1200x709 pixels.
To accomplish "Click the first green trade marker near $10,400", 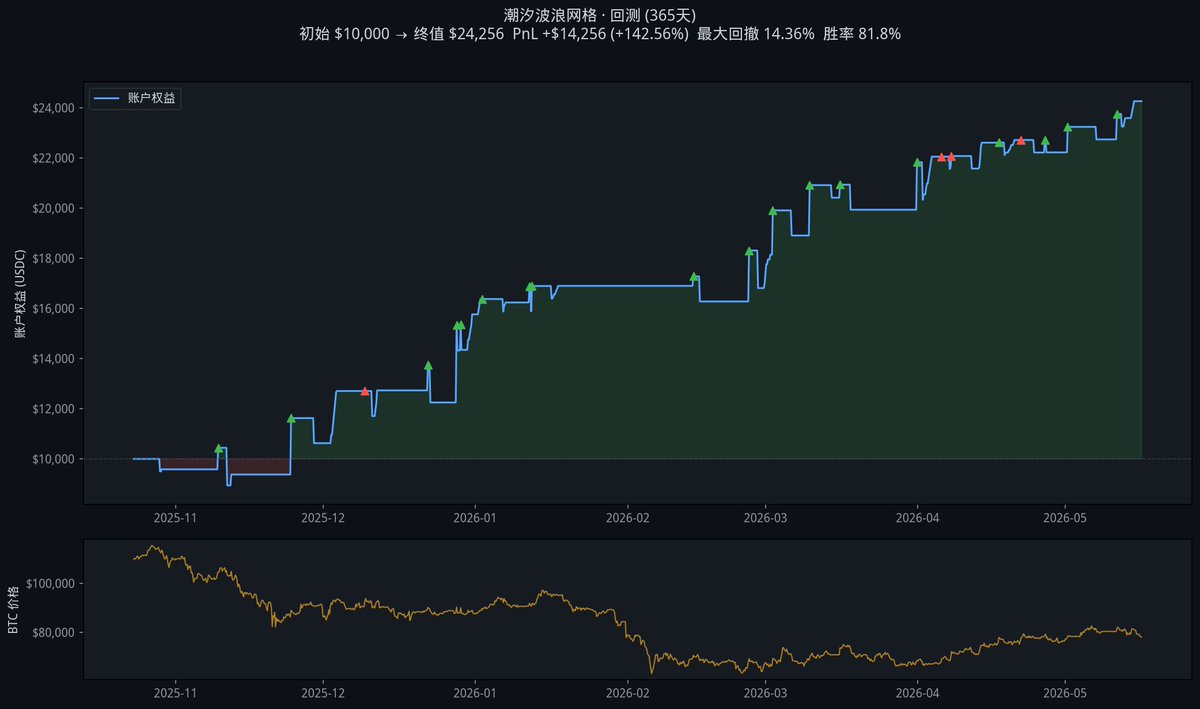I will click(219, 449).
